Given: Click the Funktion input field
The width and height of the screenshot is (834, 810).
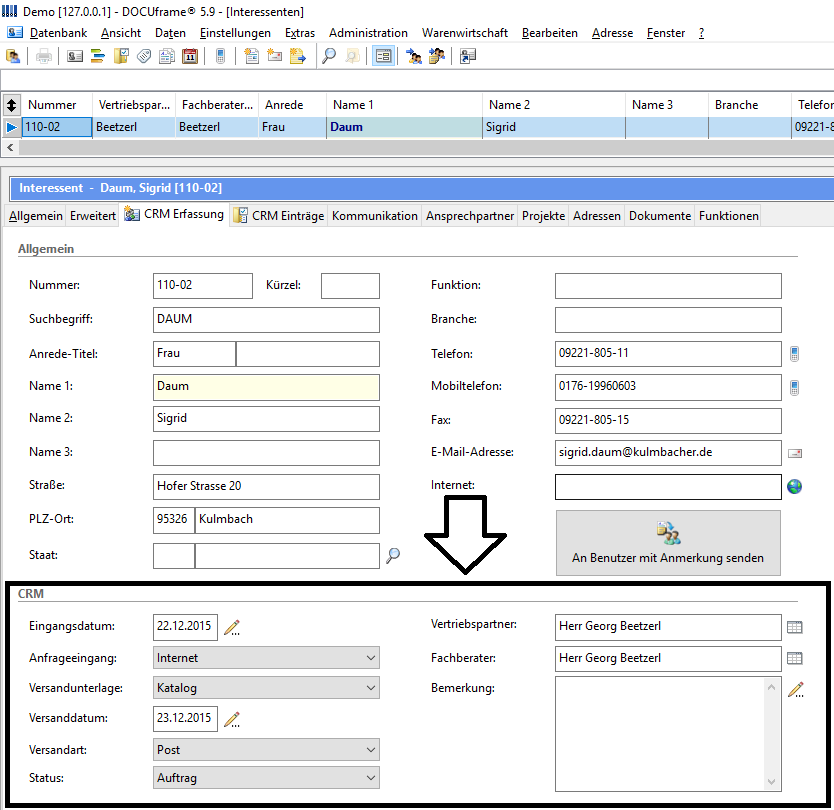Looking at the screenshot, I should (x=668, y=286).
